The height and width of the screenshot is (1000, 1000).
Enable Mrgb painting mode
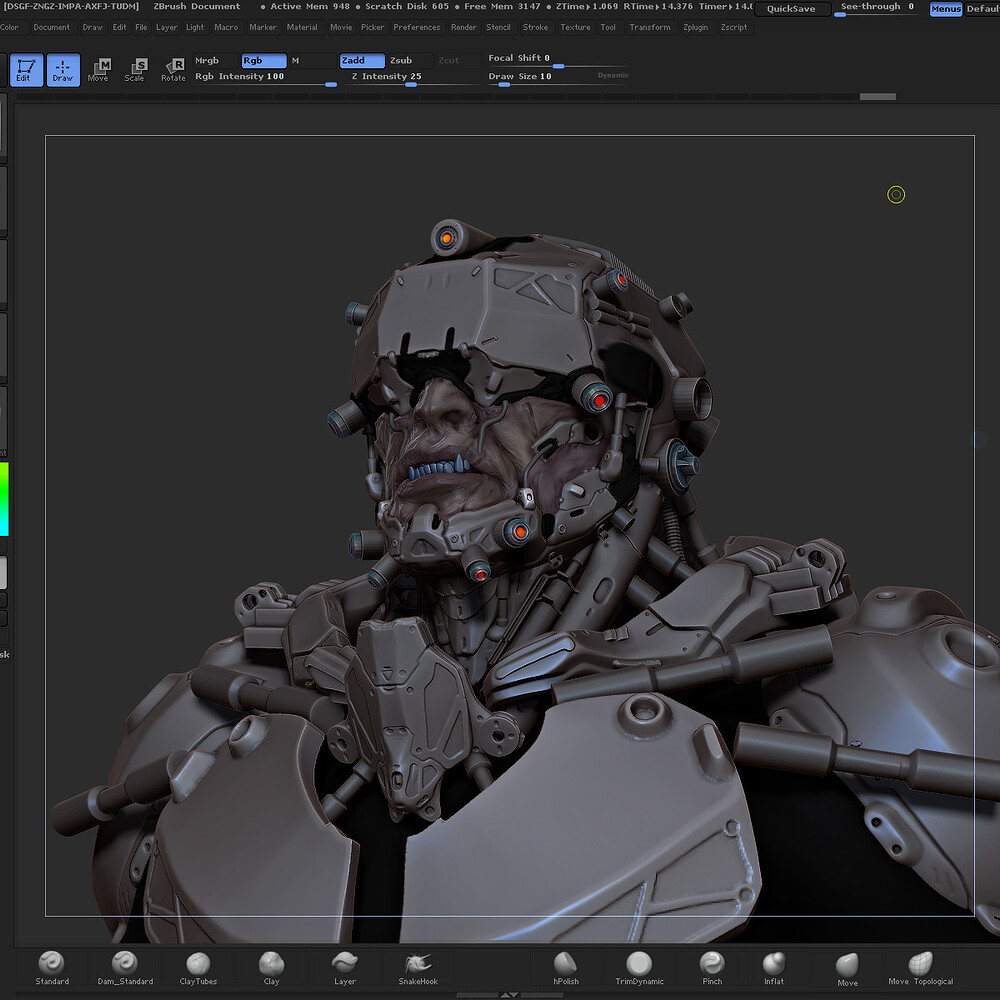point(216,61)
